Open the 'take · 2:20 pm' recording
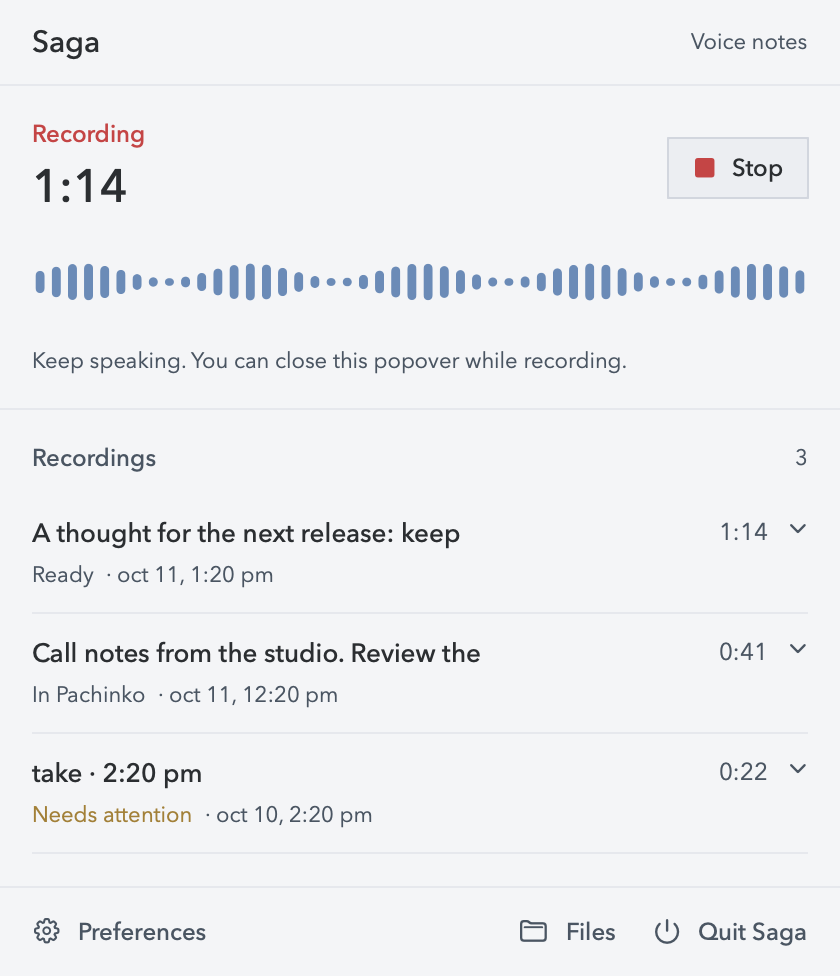This screenshot has width=840, height=976. point(420,793)
